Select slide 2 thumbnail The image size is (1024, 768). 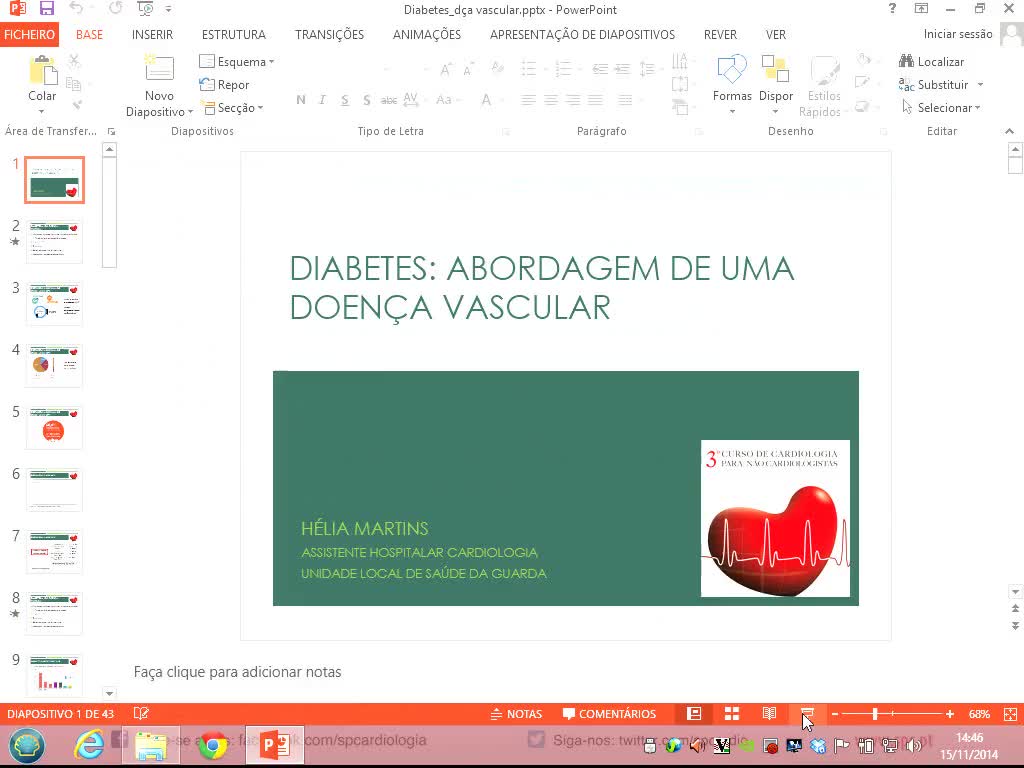pyautogui.click(x=54, y=242)
